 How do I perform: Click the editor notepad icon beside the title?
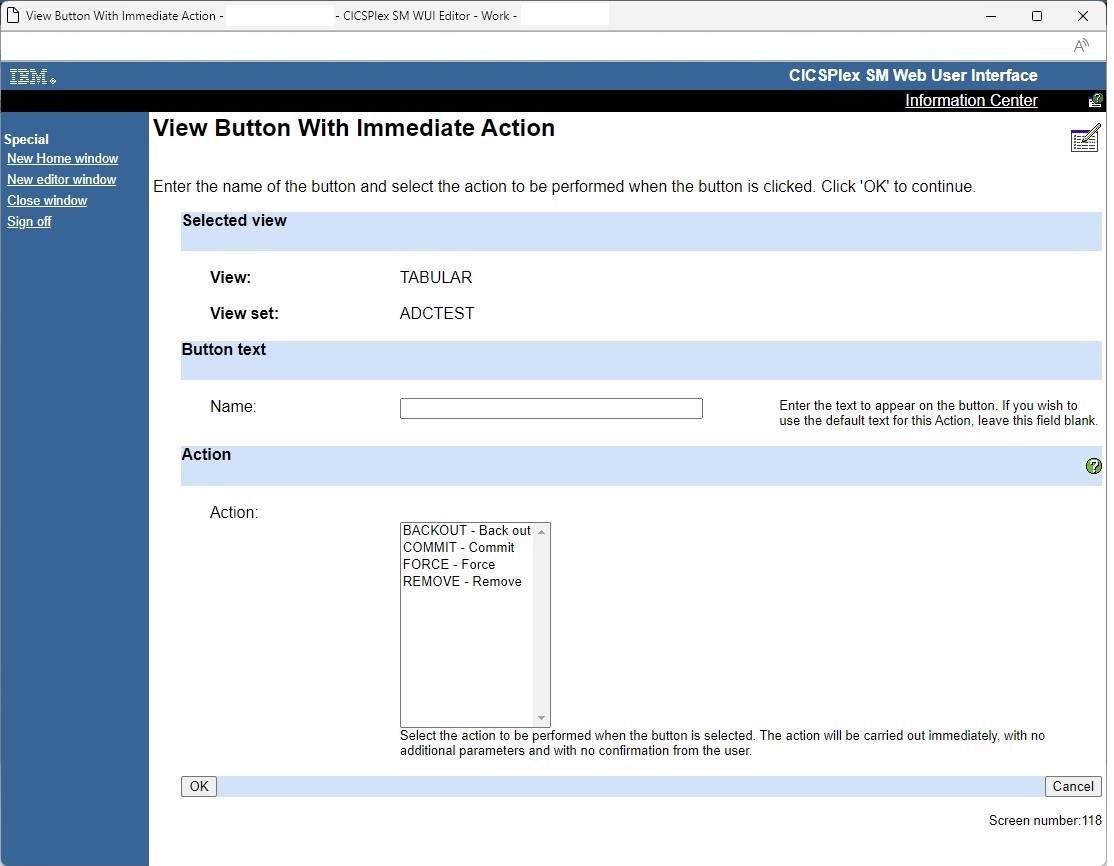click(x=1085, y=138)
